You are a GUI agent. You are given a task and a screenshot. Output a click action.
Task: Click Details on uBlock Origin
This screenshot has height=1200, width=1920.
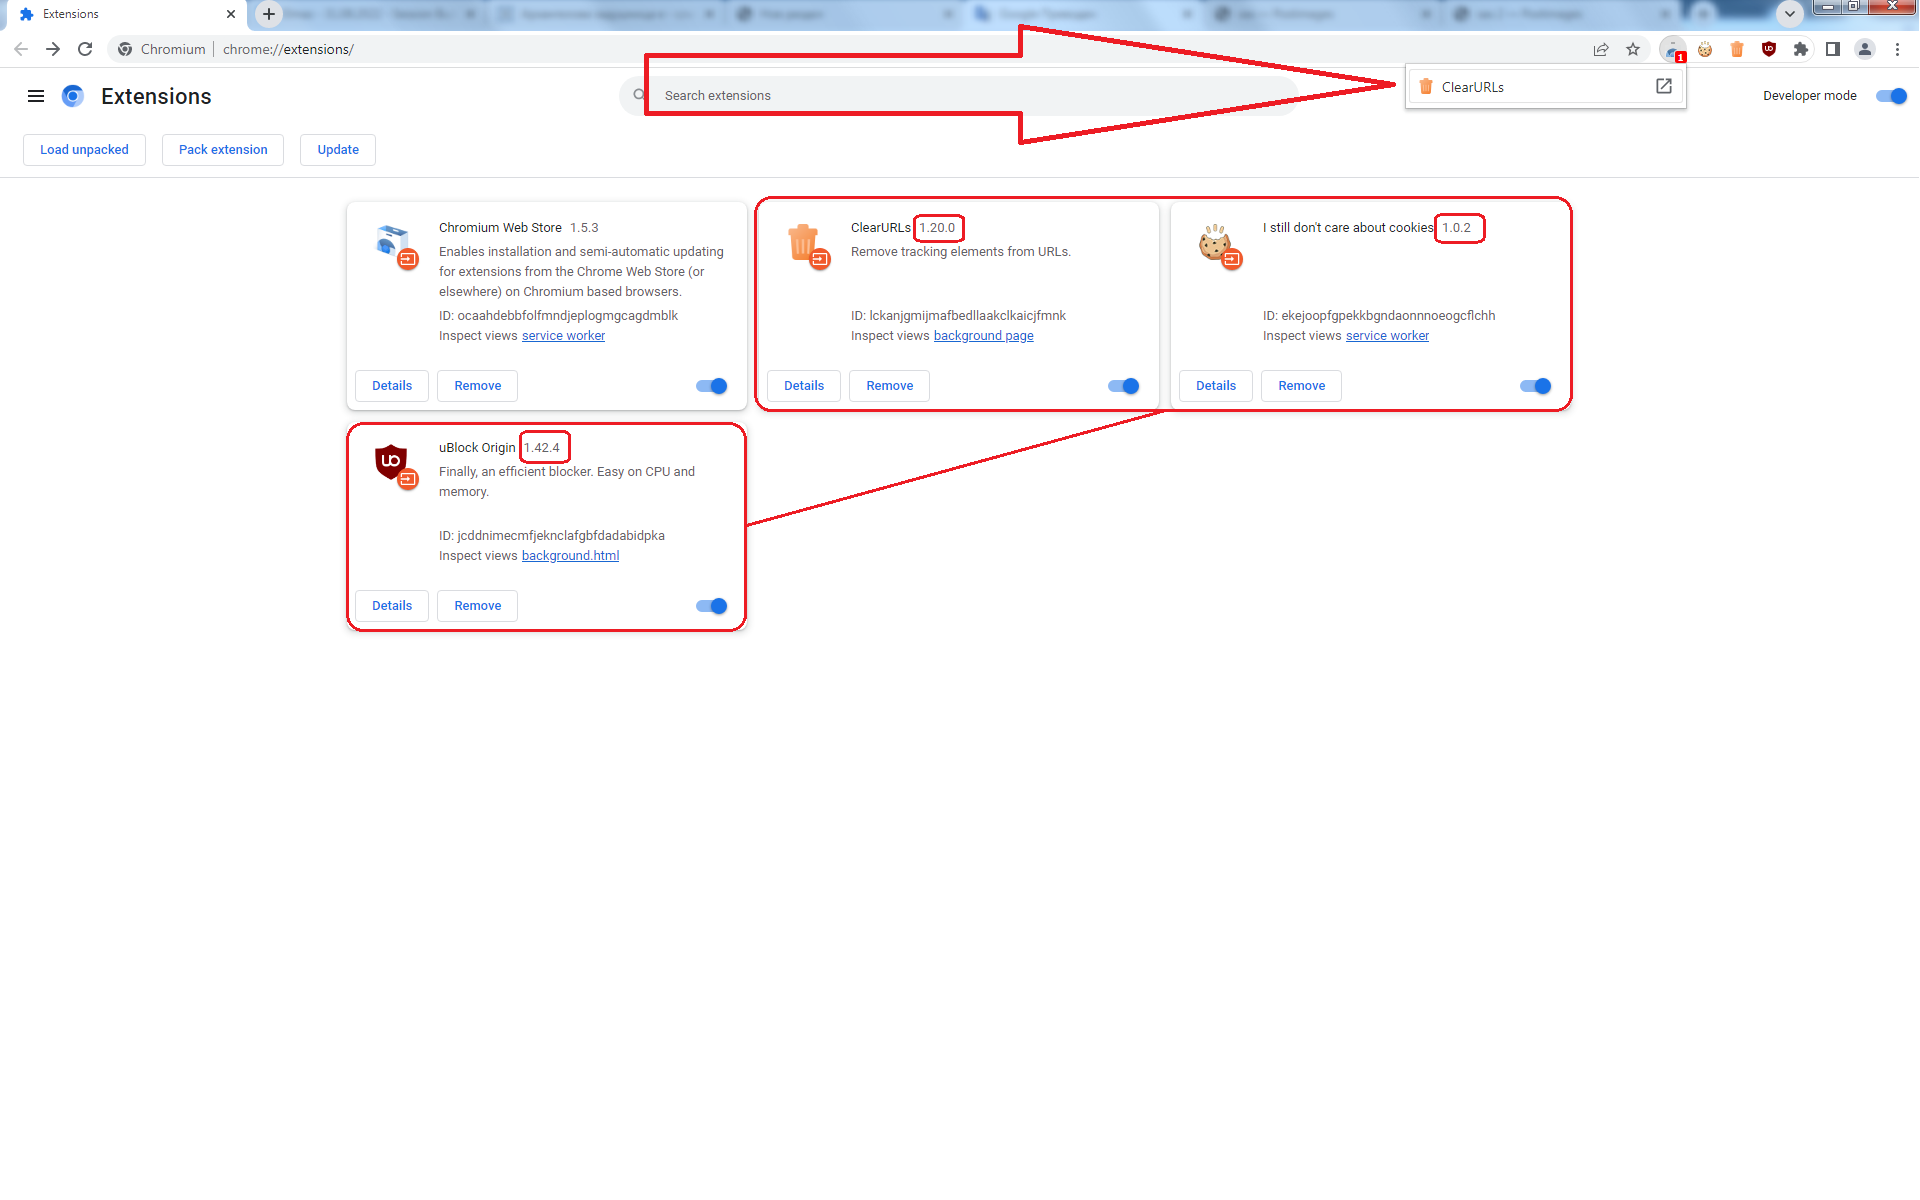coord(391,606)
